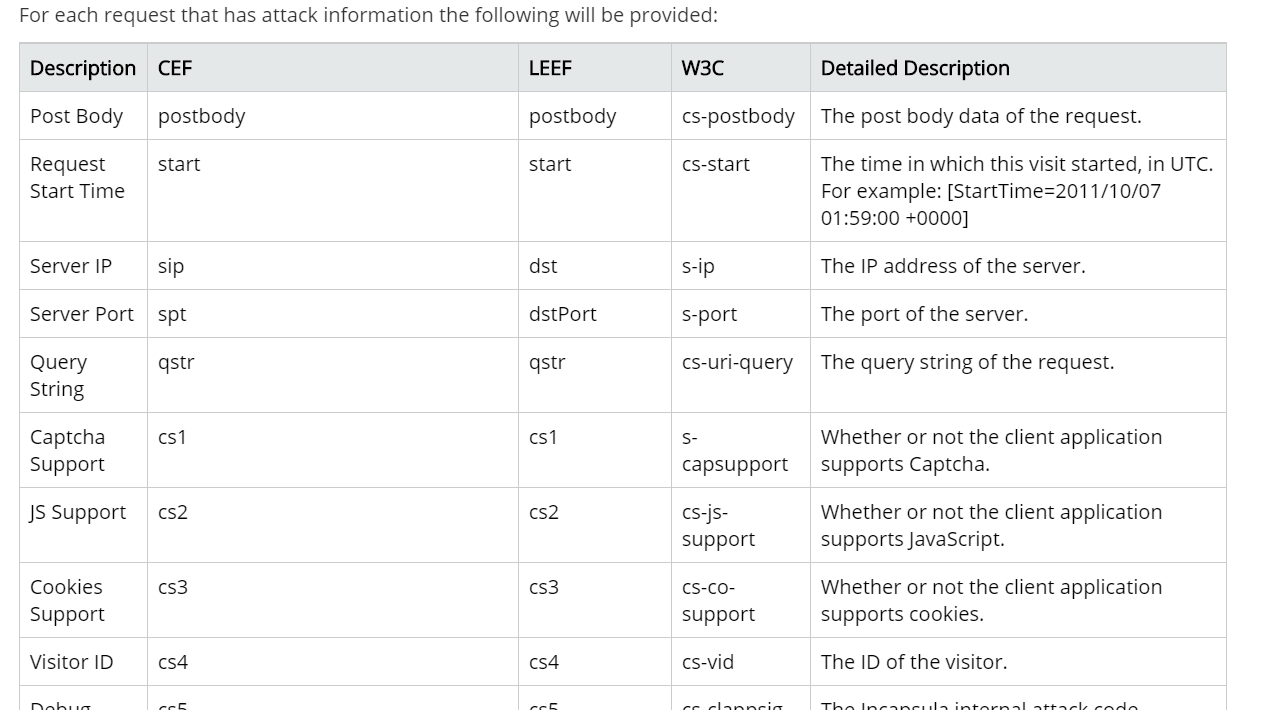Click the 's-capsupport' W3C cell

click(734, 451)
